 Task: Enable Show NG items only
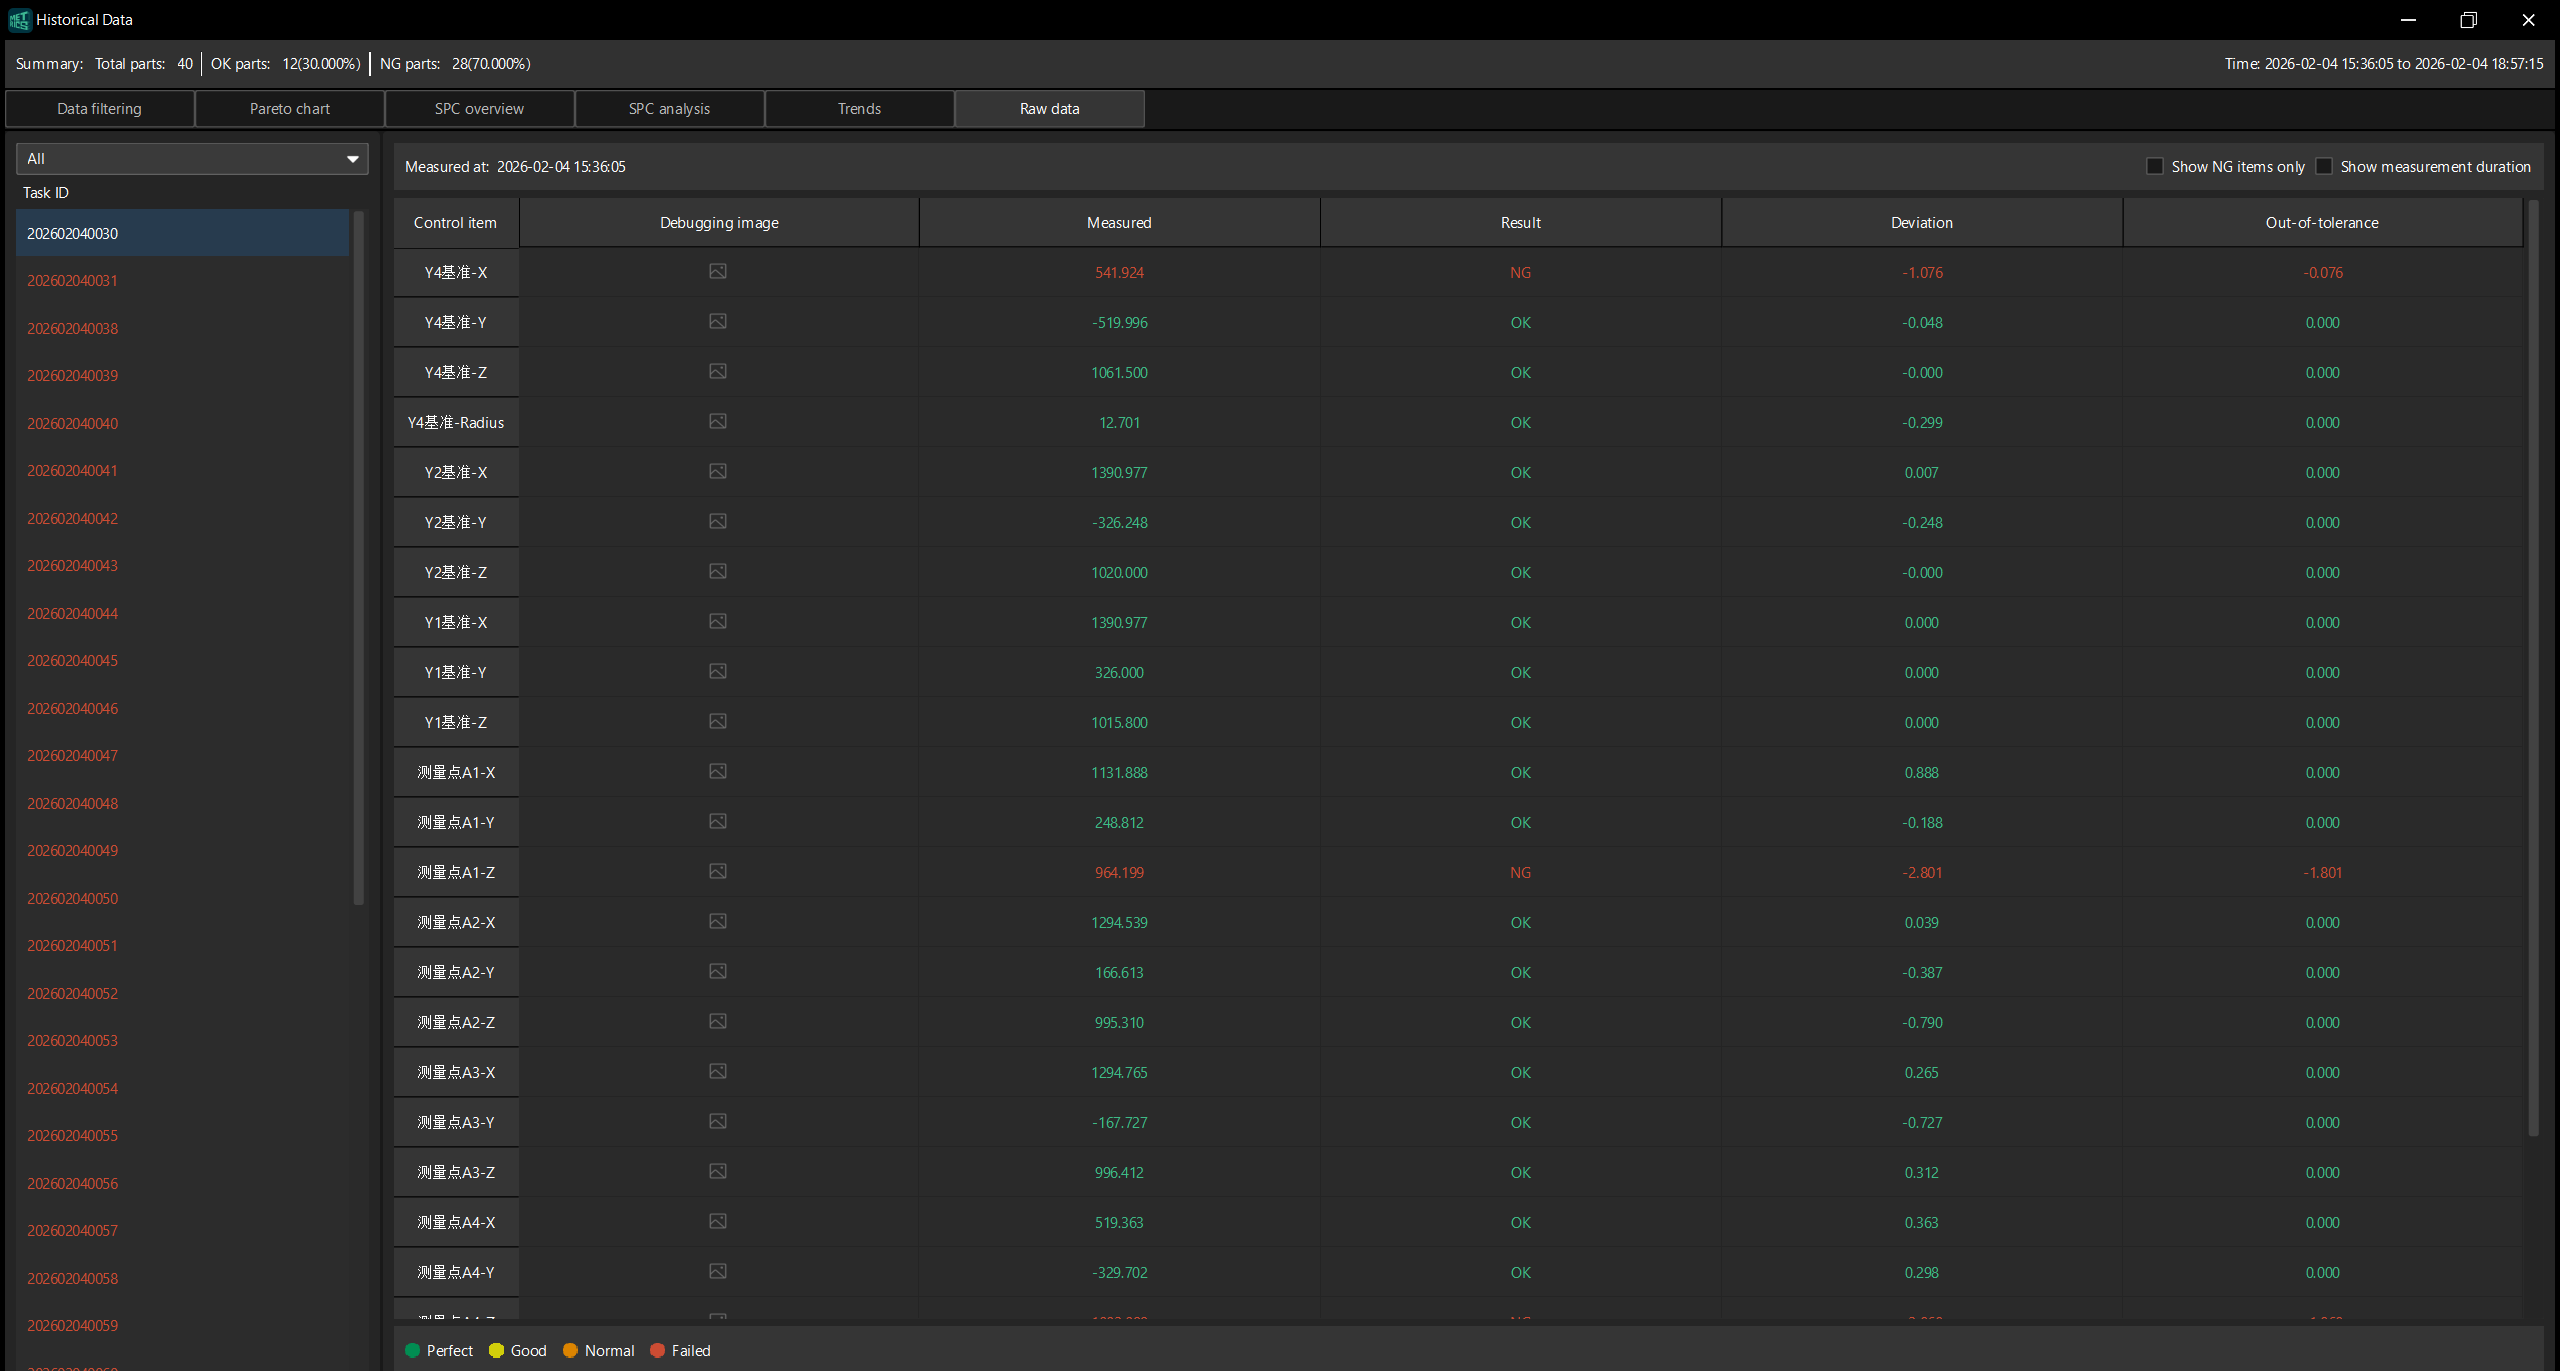point(2155,165)
